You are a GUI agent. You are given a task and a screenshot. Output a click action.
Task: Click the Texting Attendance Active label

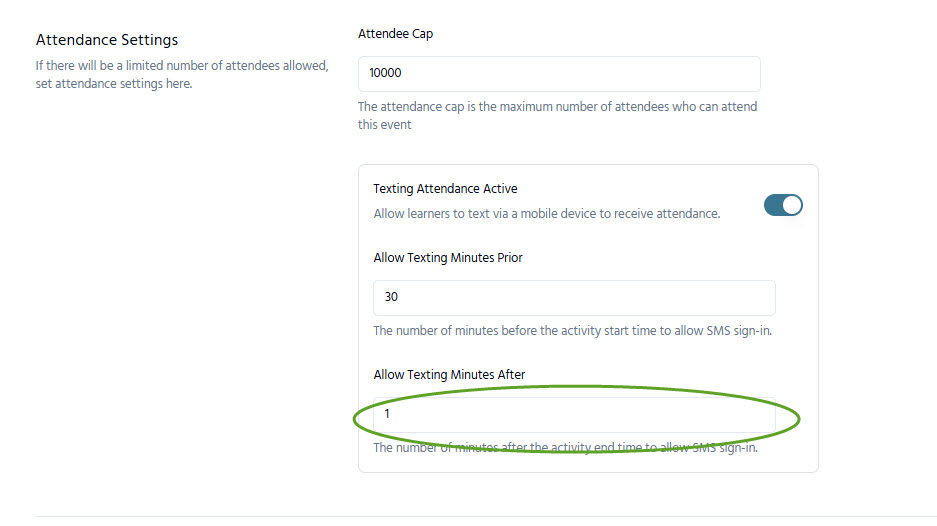click(445, 188)
